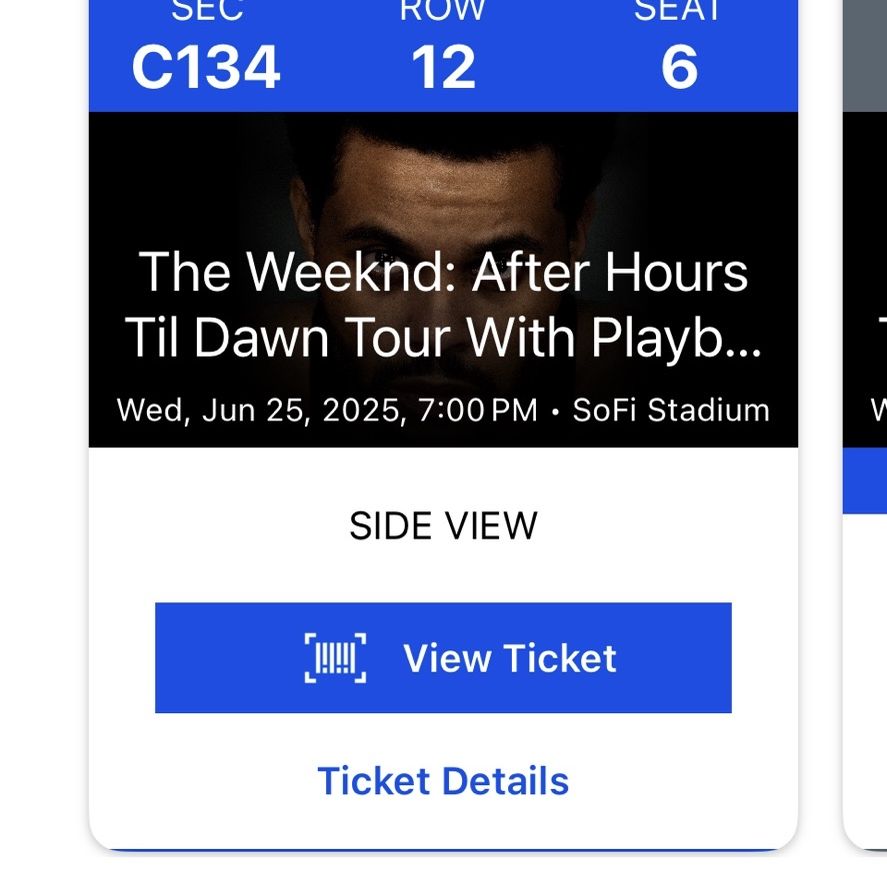Select seat value 6
This screenshot has width=887, height=887.
[679, 67]
